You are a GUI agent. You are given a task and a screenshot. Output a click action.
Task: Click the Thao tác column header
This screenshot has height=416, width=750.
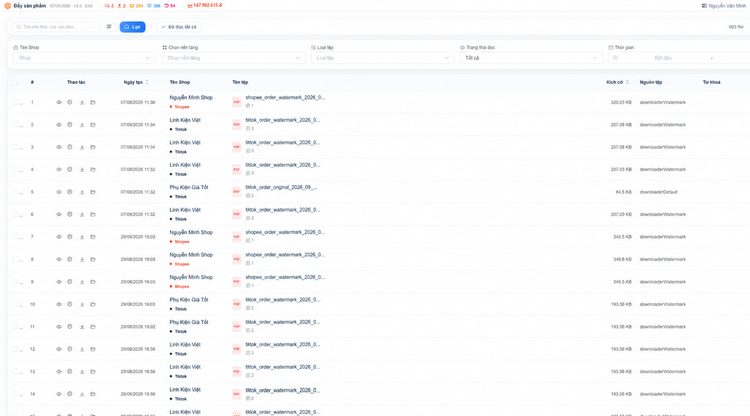pyautogui.click(x=76, y=82)
